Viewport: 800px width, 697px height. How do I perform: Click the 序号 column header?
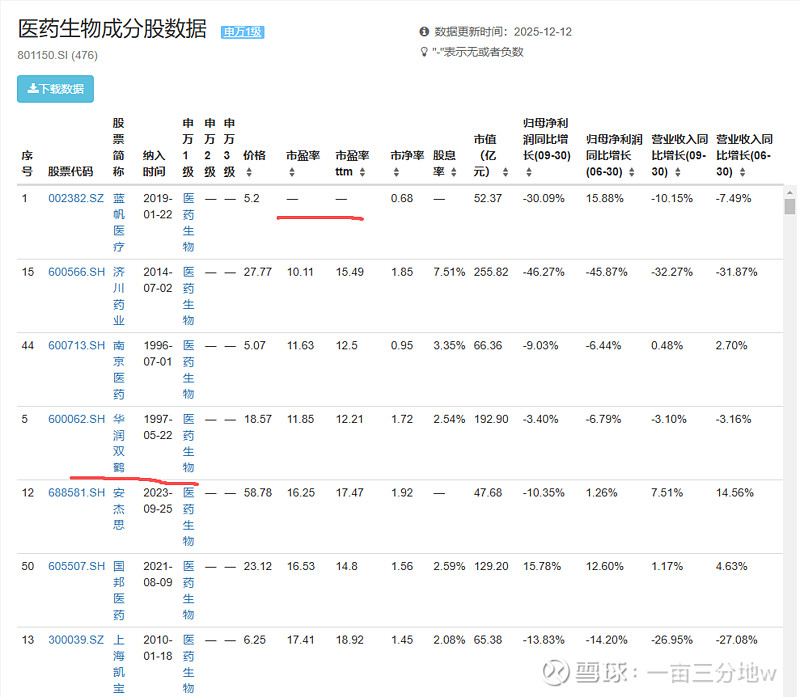pos(27,163)
